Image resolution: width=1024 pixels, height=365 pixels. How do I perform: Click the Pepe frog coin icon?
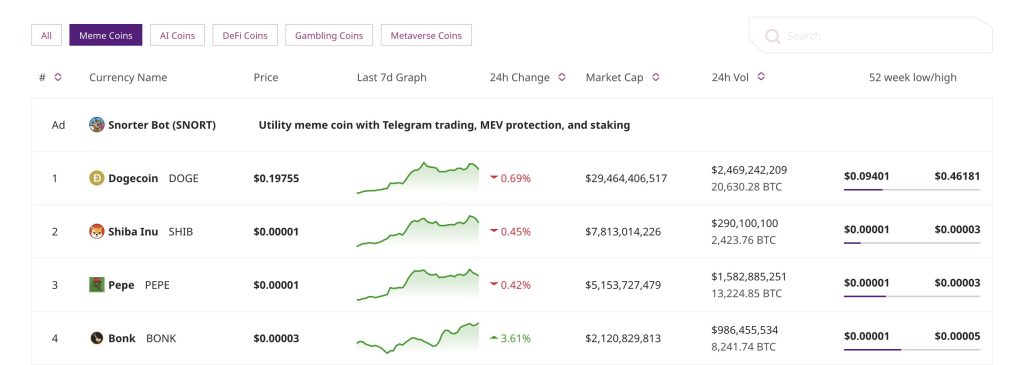[97, 285]
